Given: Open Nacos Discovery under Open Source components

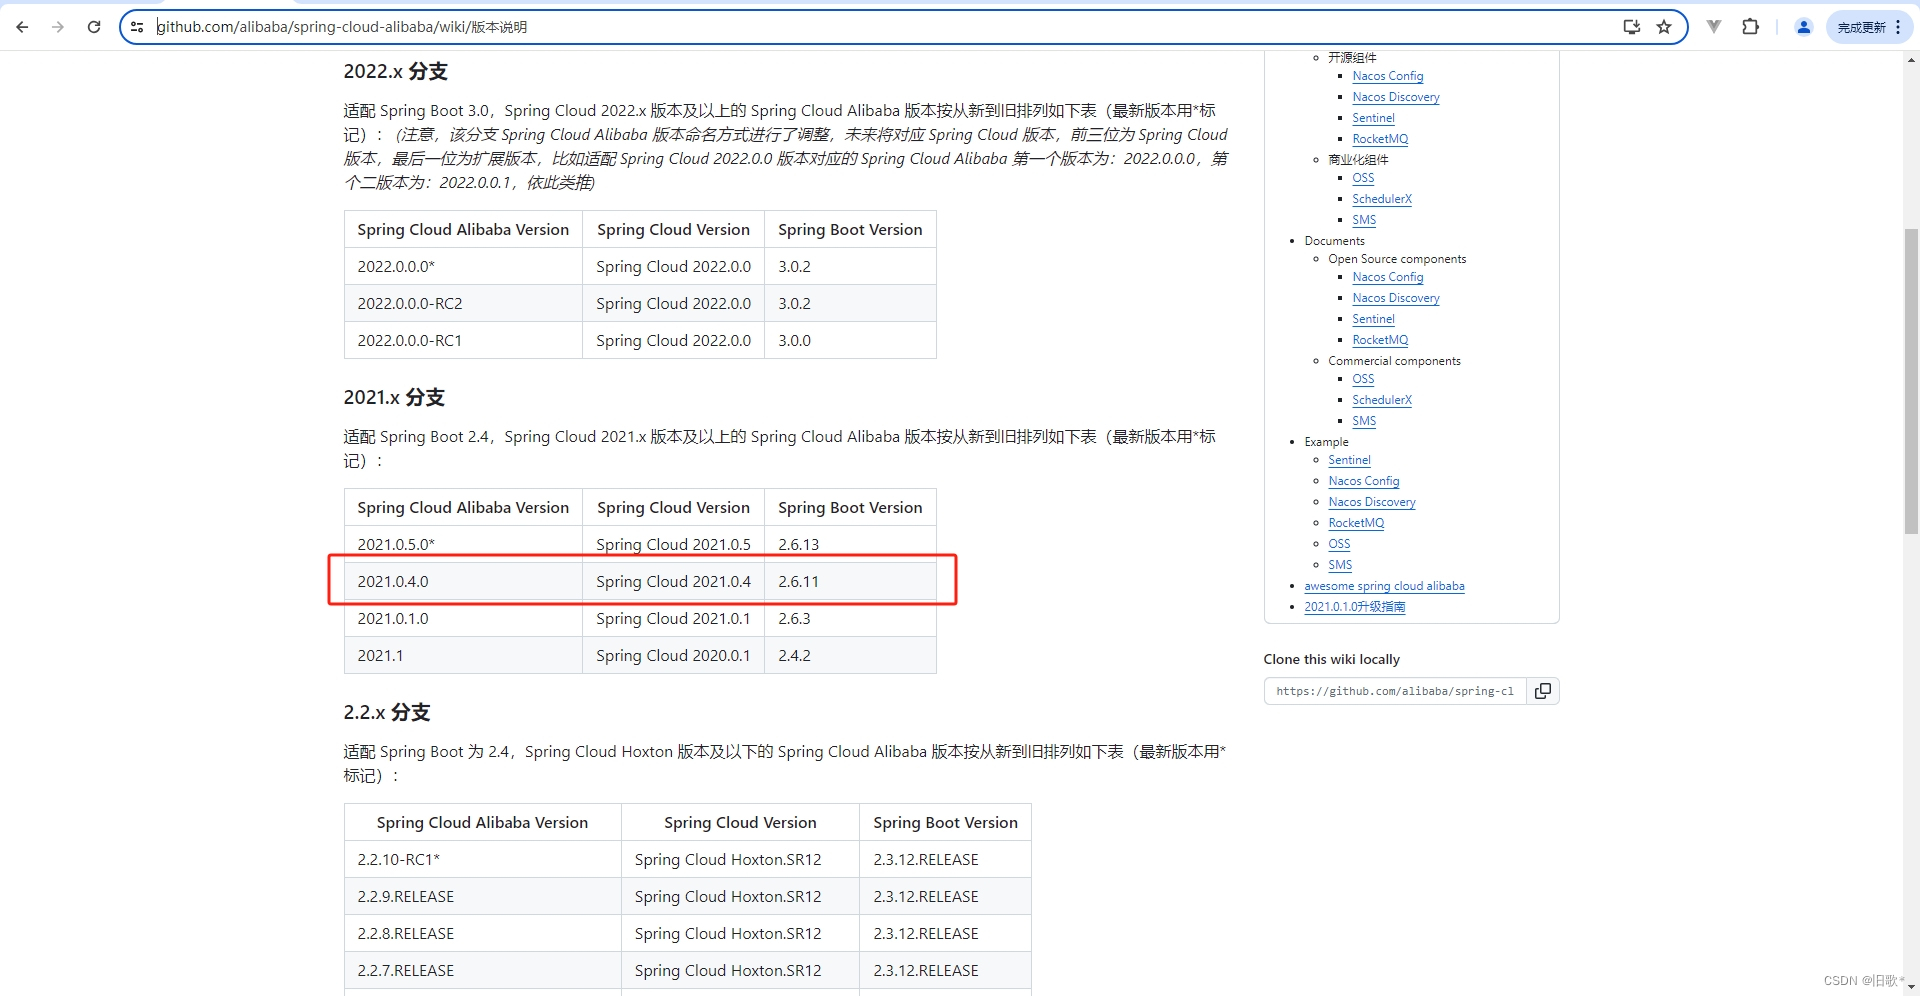Looking at the screenshot, I should tap(1395, 298).
